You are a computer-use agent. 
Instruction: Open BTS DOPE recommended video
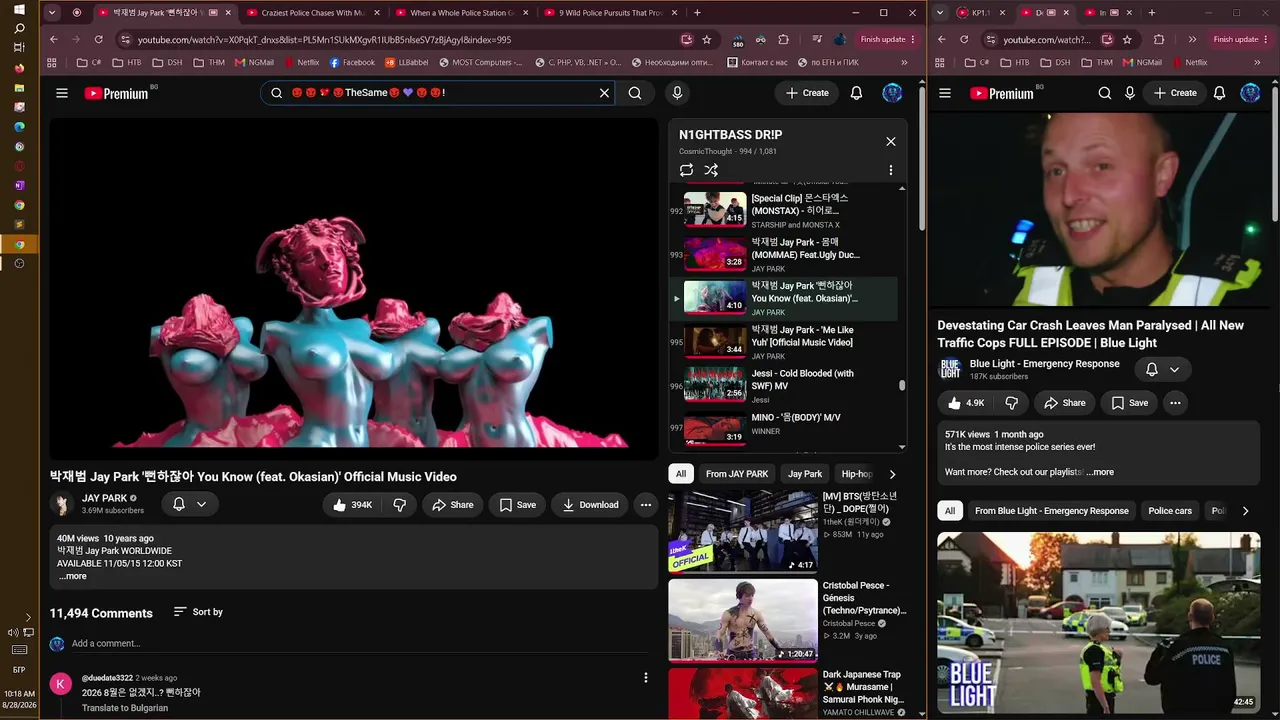click(743, 532)
